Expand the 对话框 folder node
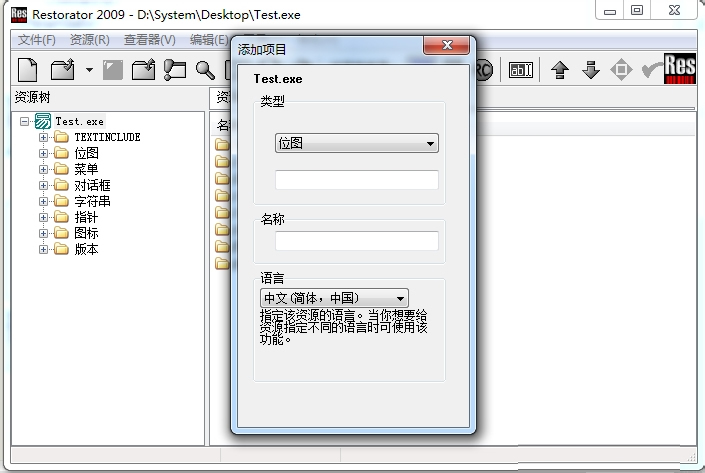 43,185
